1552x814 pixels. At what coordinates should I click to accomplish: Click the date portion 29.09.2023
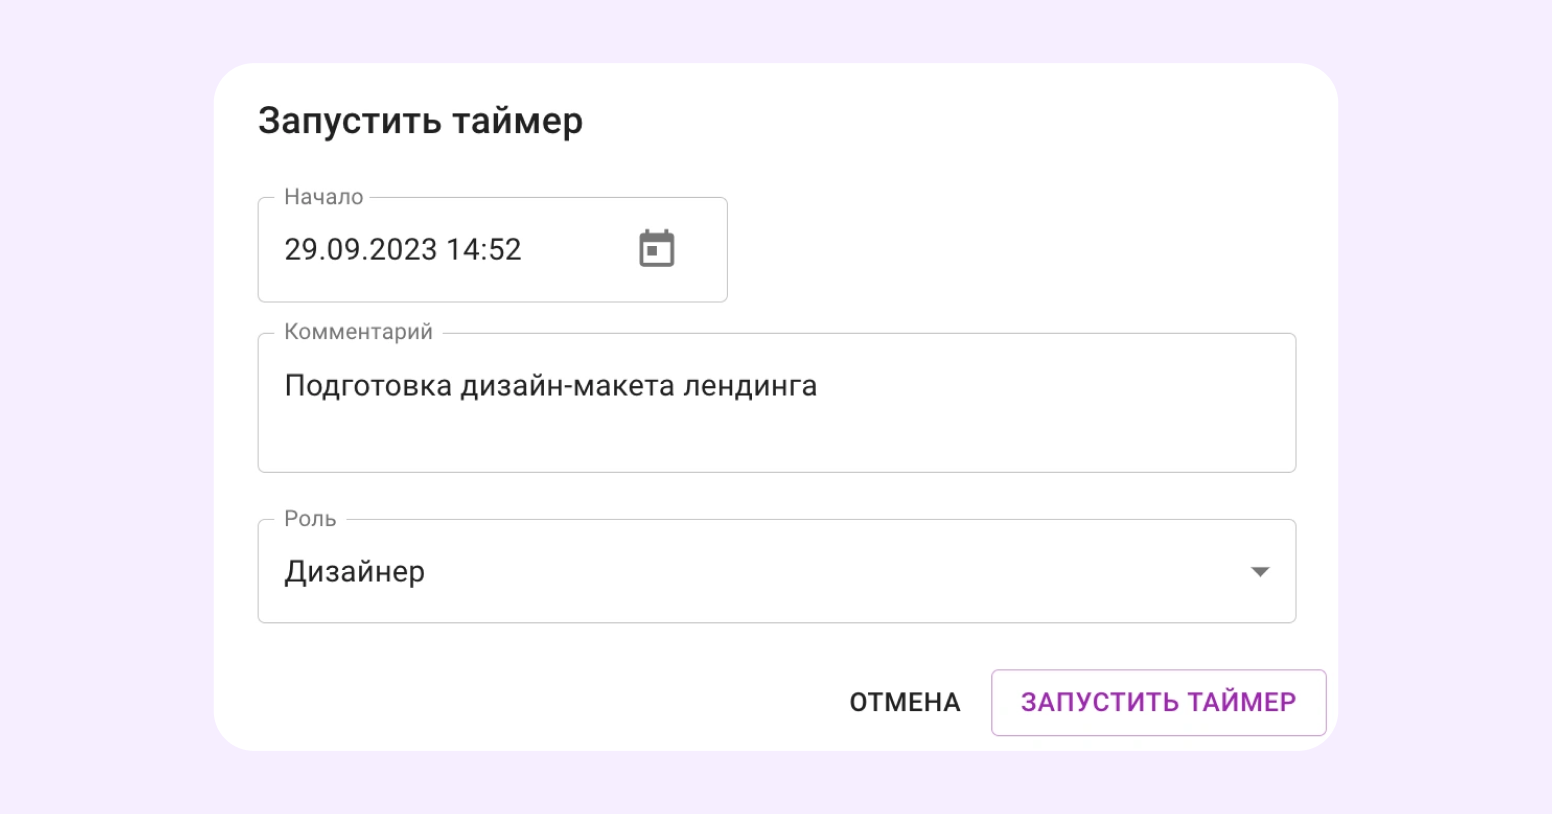pos(361,249)
